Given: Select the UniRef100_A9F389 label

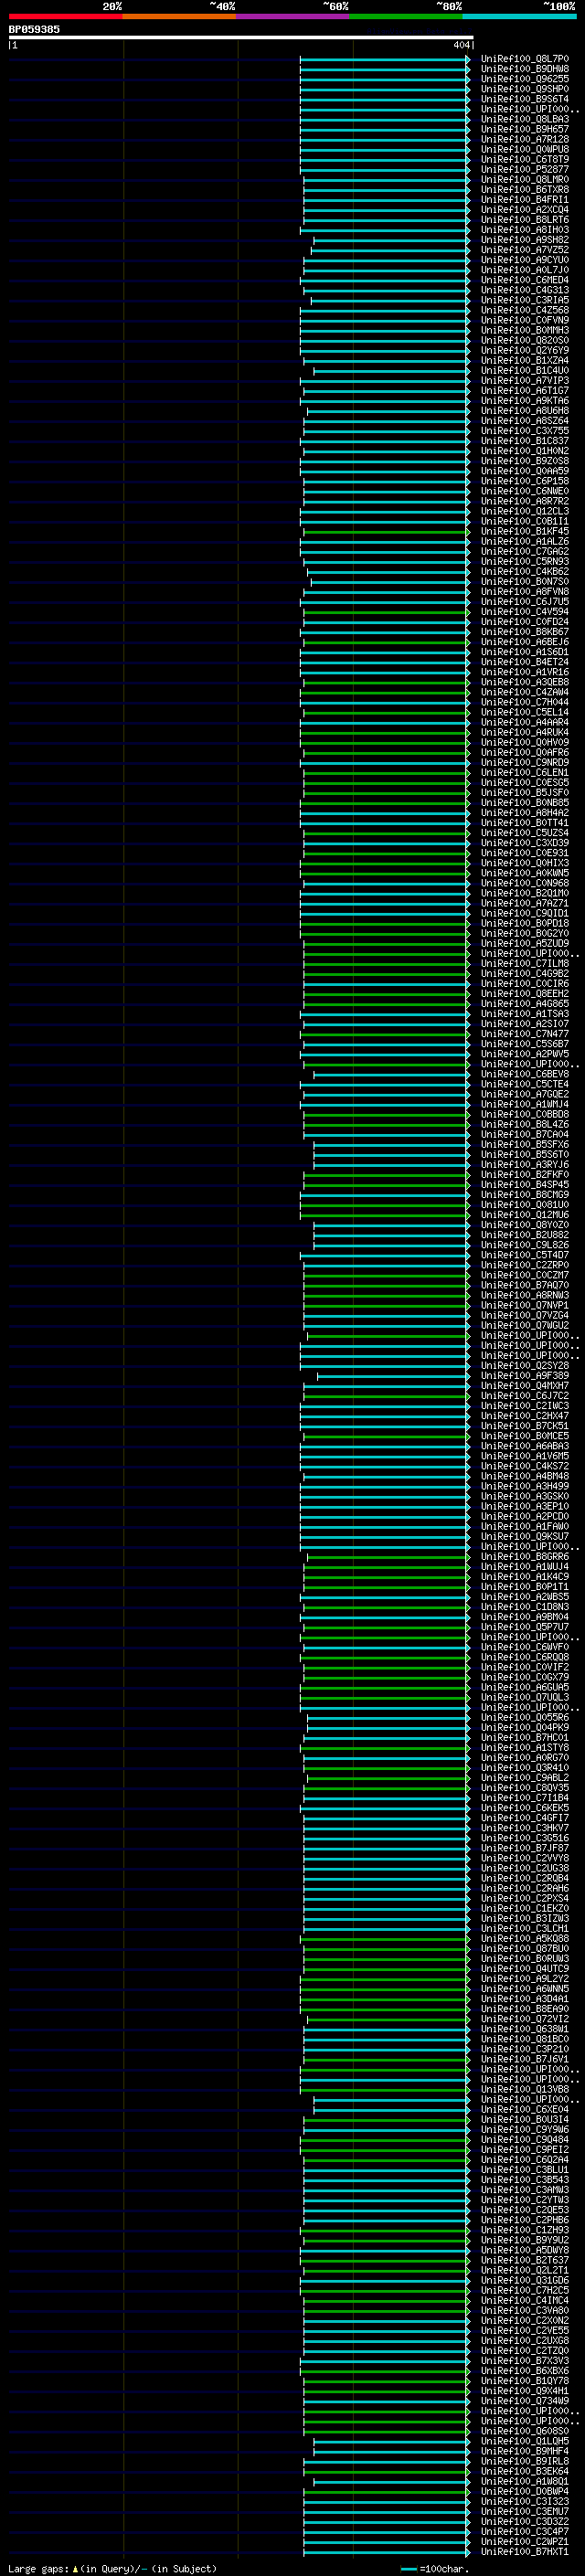Looking at the screenshot, I should tap(524, 1376).
